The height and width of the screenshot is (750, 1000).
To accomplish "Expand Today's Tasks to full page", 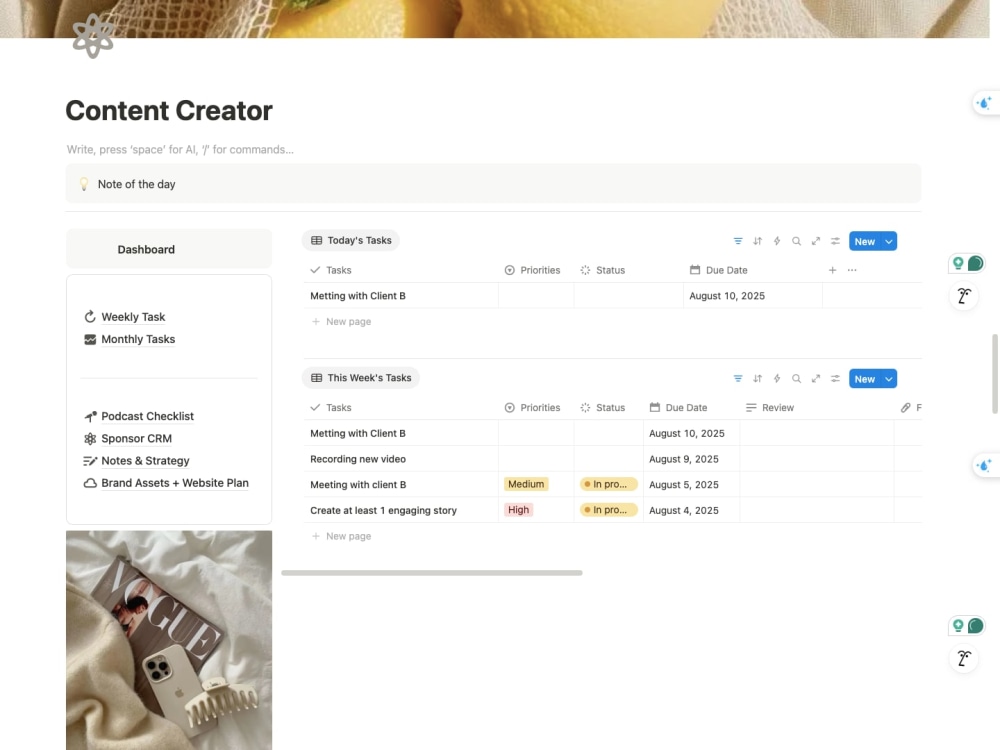I will [816, 241].
